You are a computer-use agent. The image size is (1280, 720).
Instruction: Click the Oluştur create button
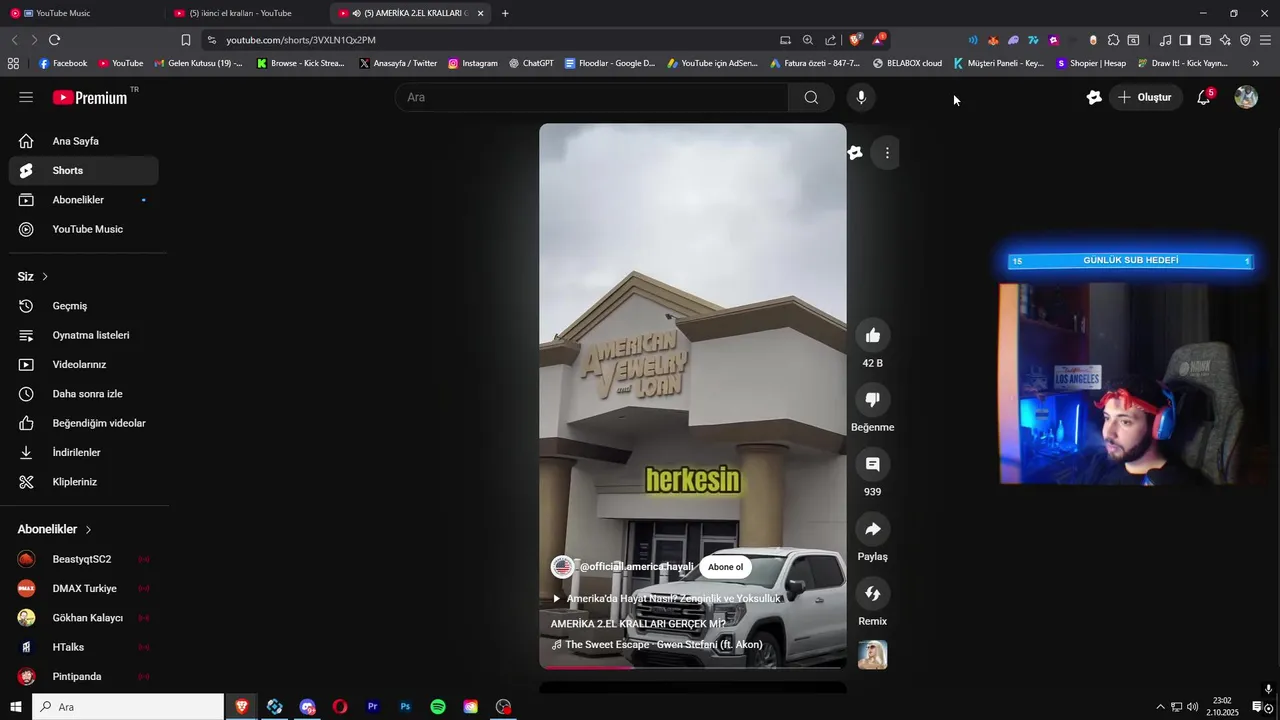pos(1146,97)
